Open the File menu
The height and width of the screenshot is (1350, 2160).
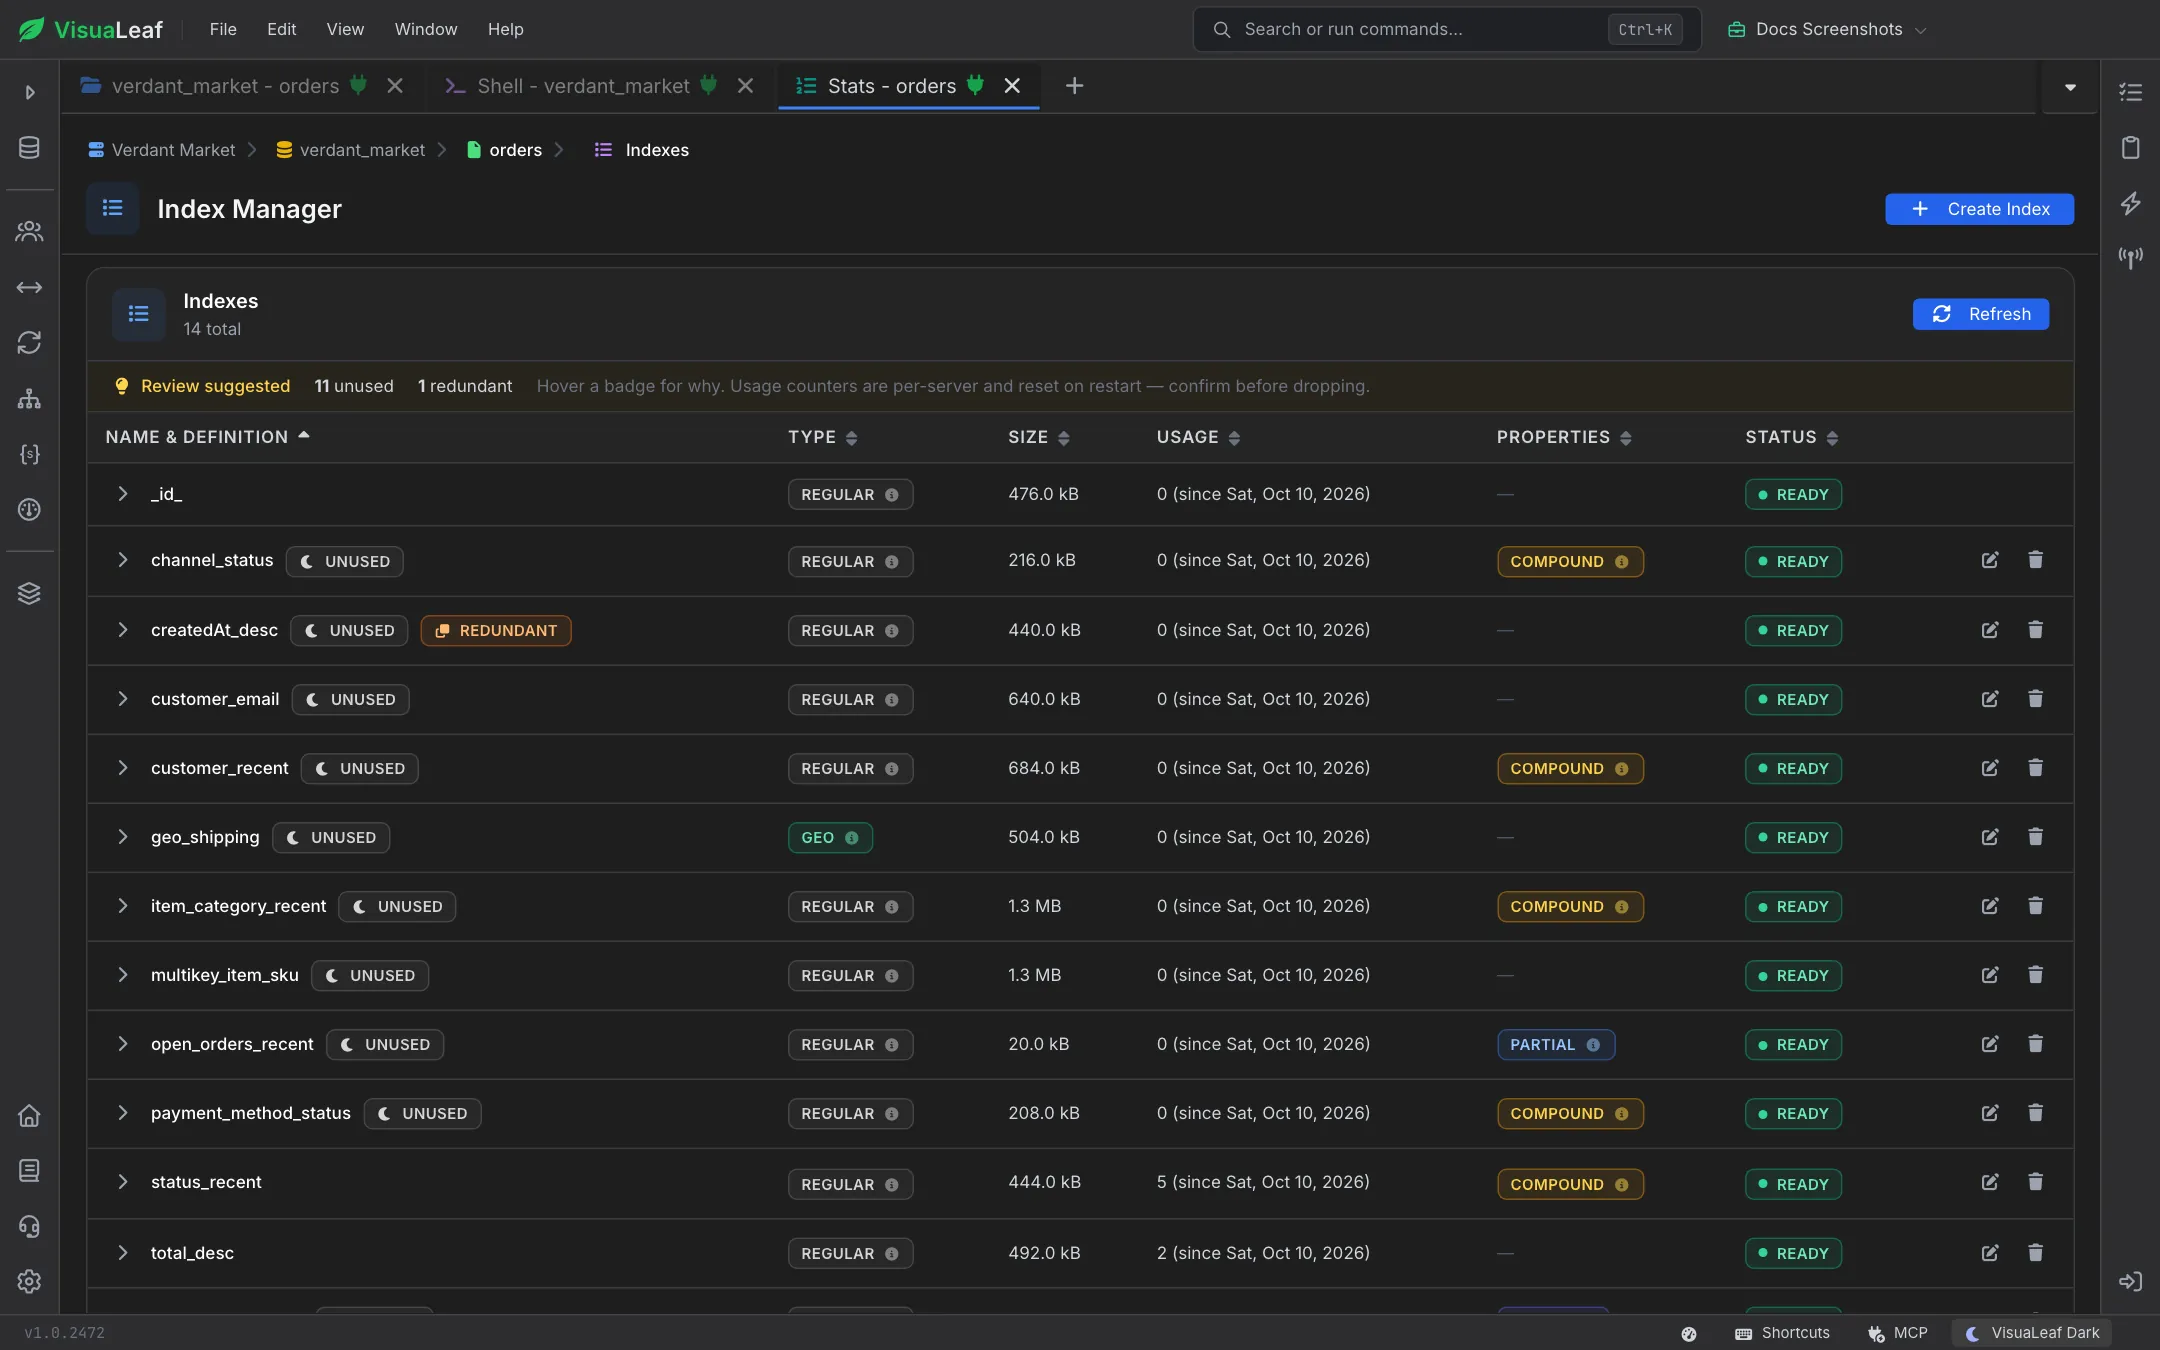tap(223, 29)
